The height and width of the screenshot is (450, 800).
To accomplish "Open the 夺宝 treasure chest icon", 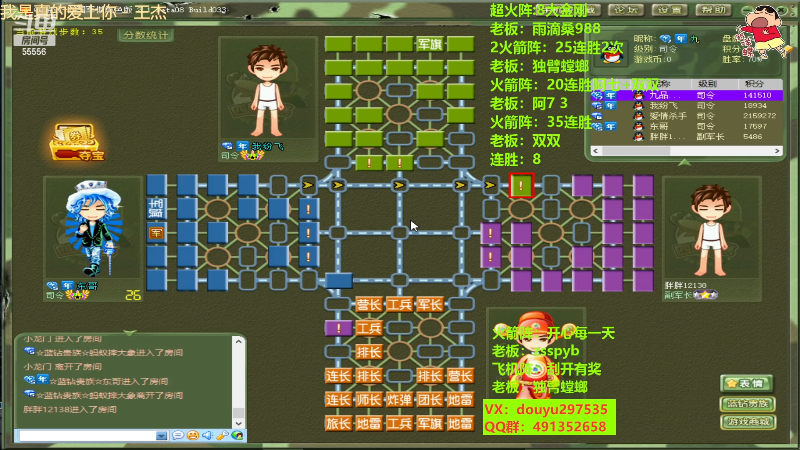I will coord(76,143).
